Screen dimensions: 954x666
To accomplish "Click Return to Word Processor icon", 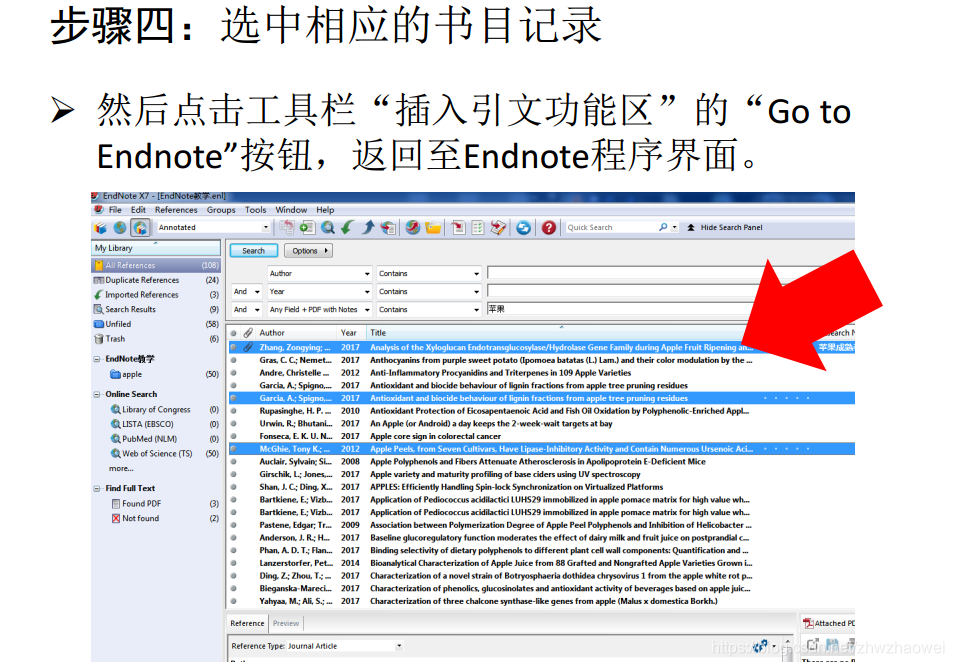I will pyautogui.click(x=498, y=227).
